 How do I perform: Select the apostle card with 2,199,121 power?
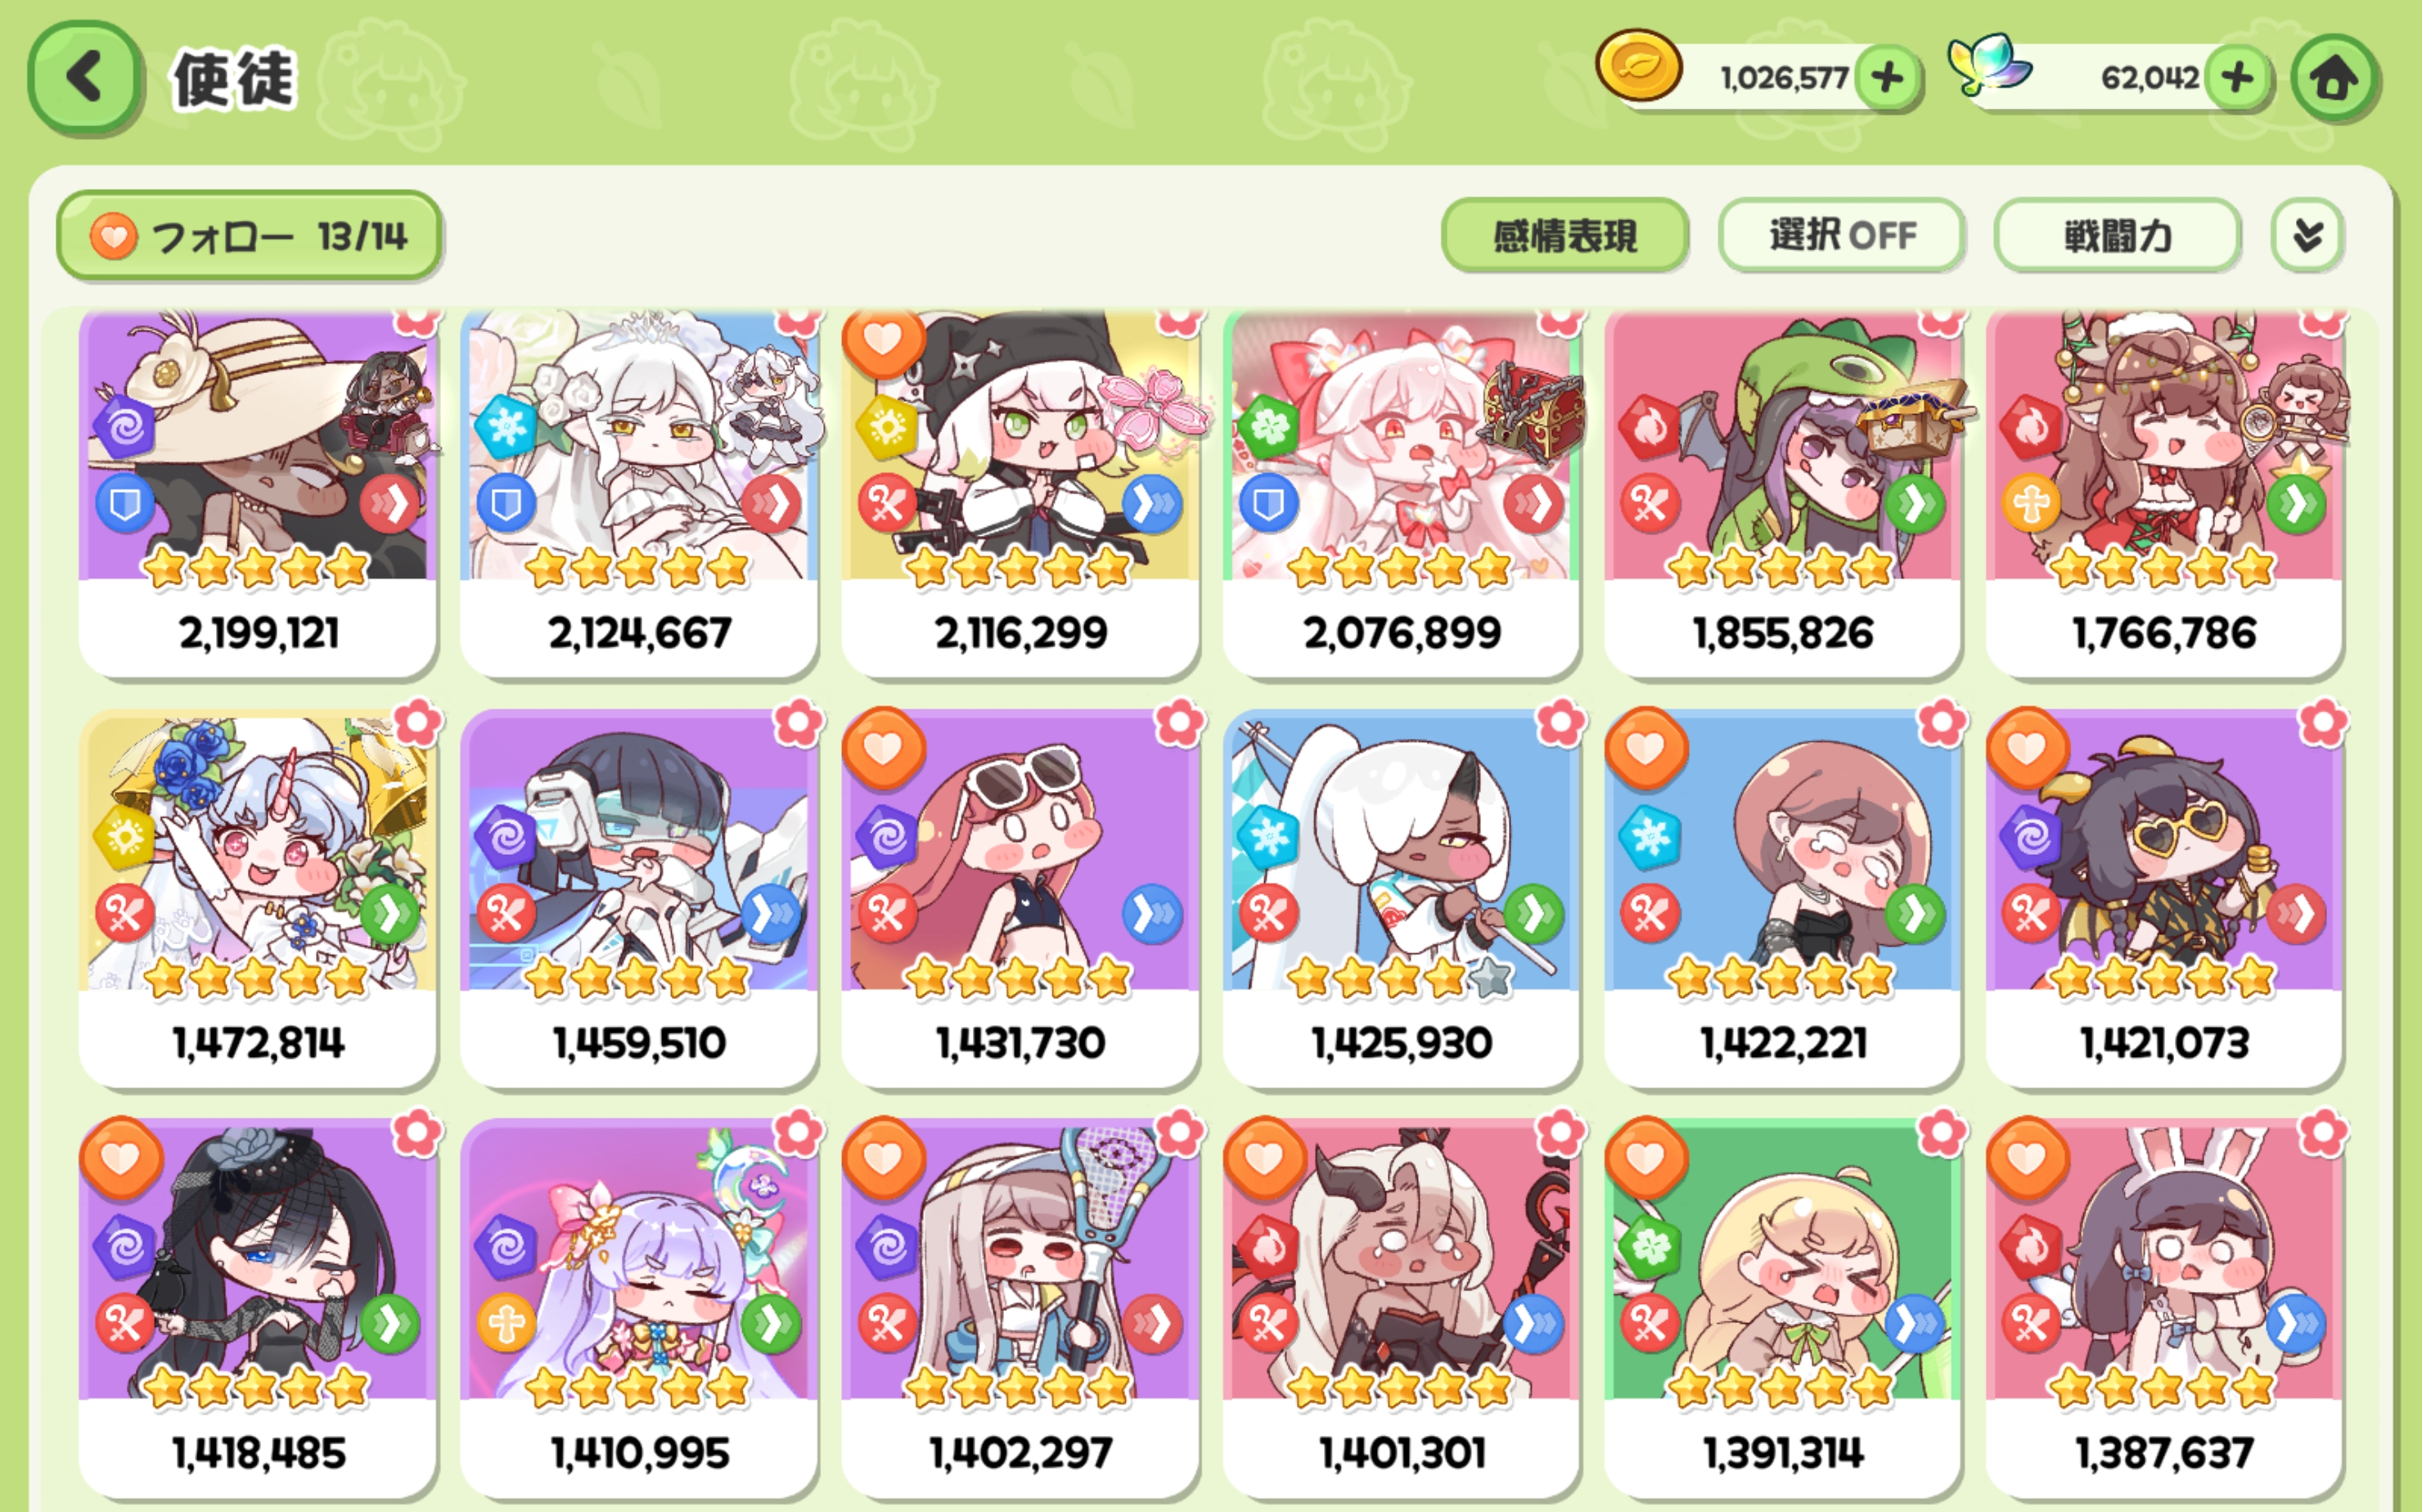(x=258, y=494)
